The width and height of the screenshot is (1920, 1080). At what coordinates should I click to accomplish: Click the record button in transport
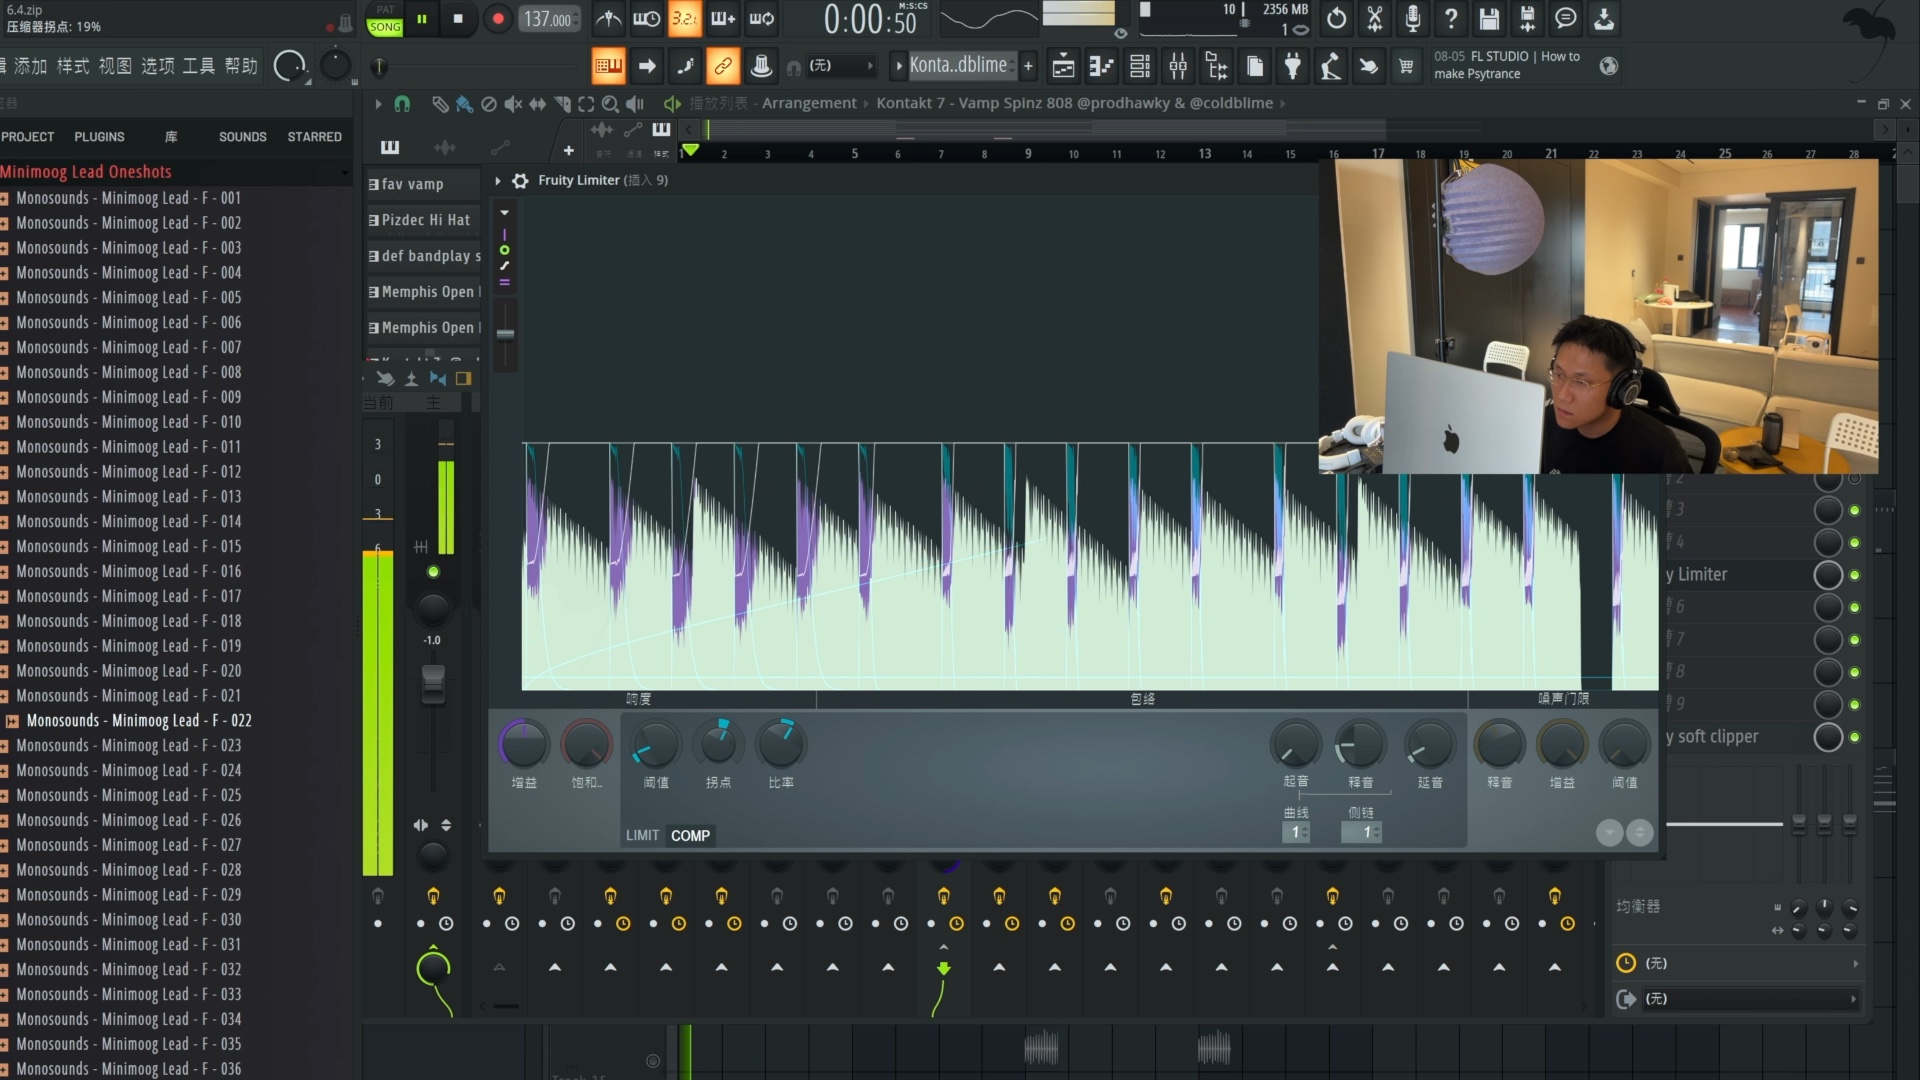point(497,19)
